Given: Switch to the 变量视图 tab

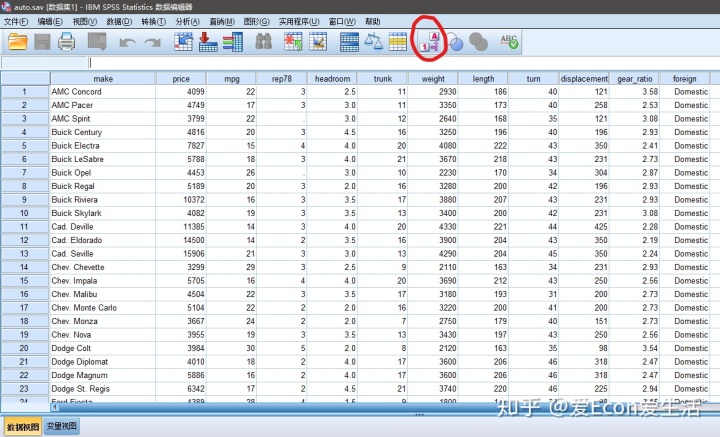Looking at the screenshot, I should [62, 426].
